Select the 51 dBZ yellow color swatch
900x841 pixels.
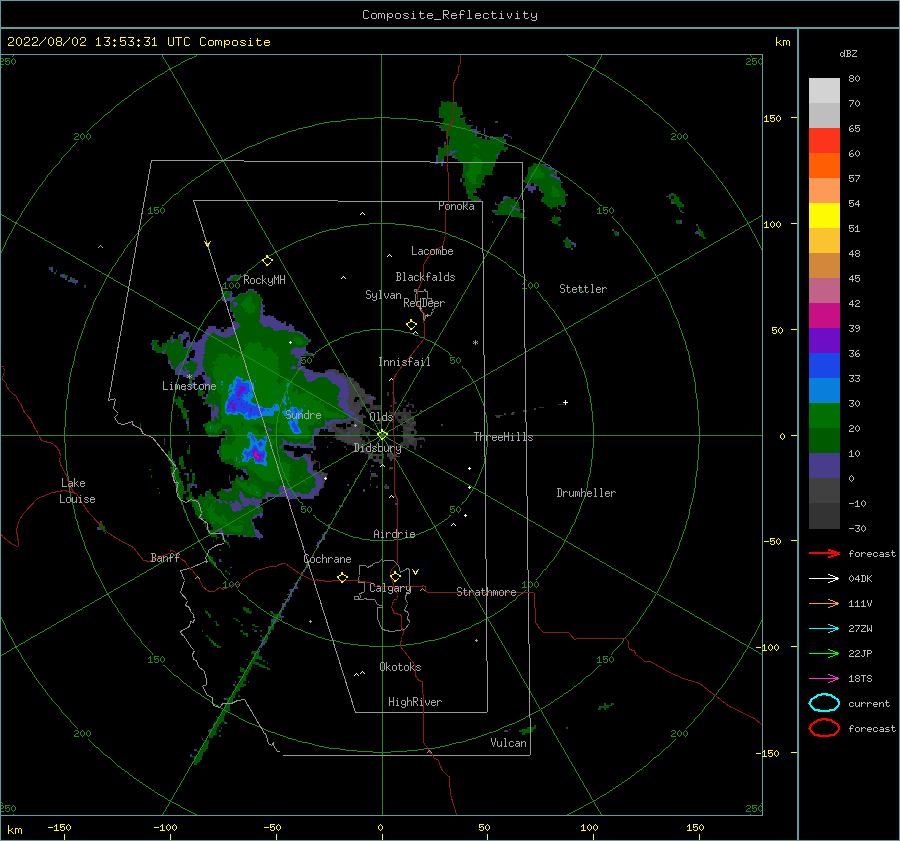pyautogui.click(x=824, y=216)
